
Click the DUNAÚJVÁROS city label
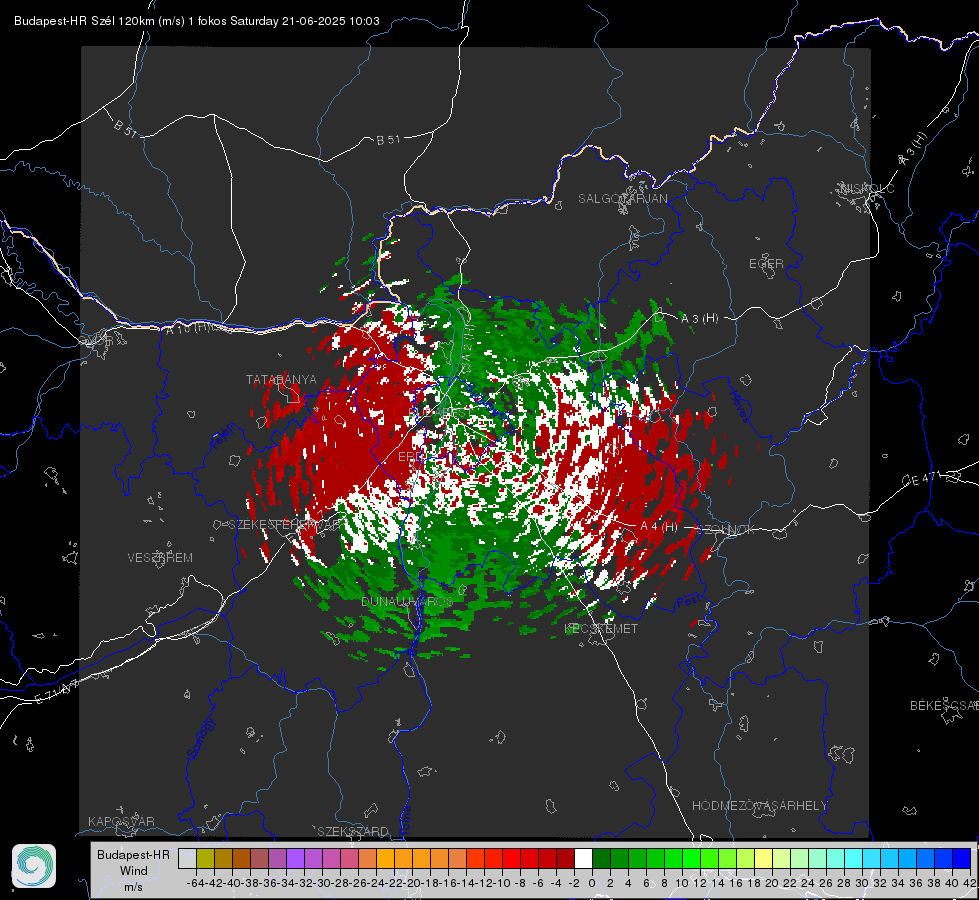407,601
